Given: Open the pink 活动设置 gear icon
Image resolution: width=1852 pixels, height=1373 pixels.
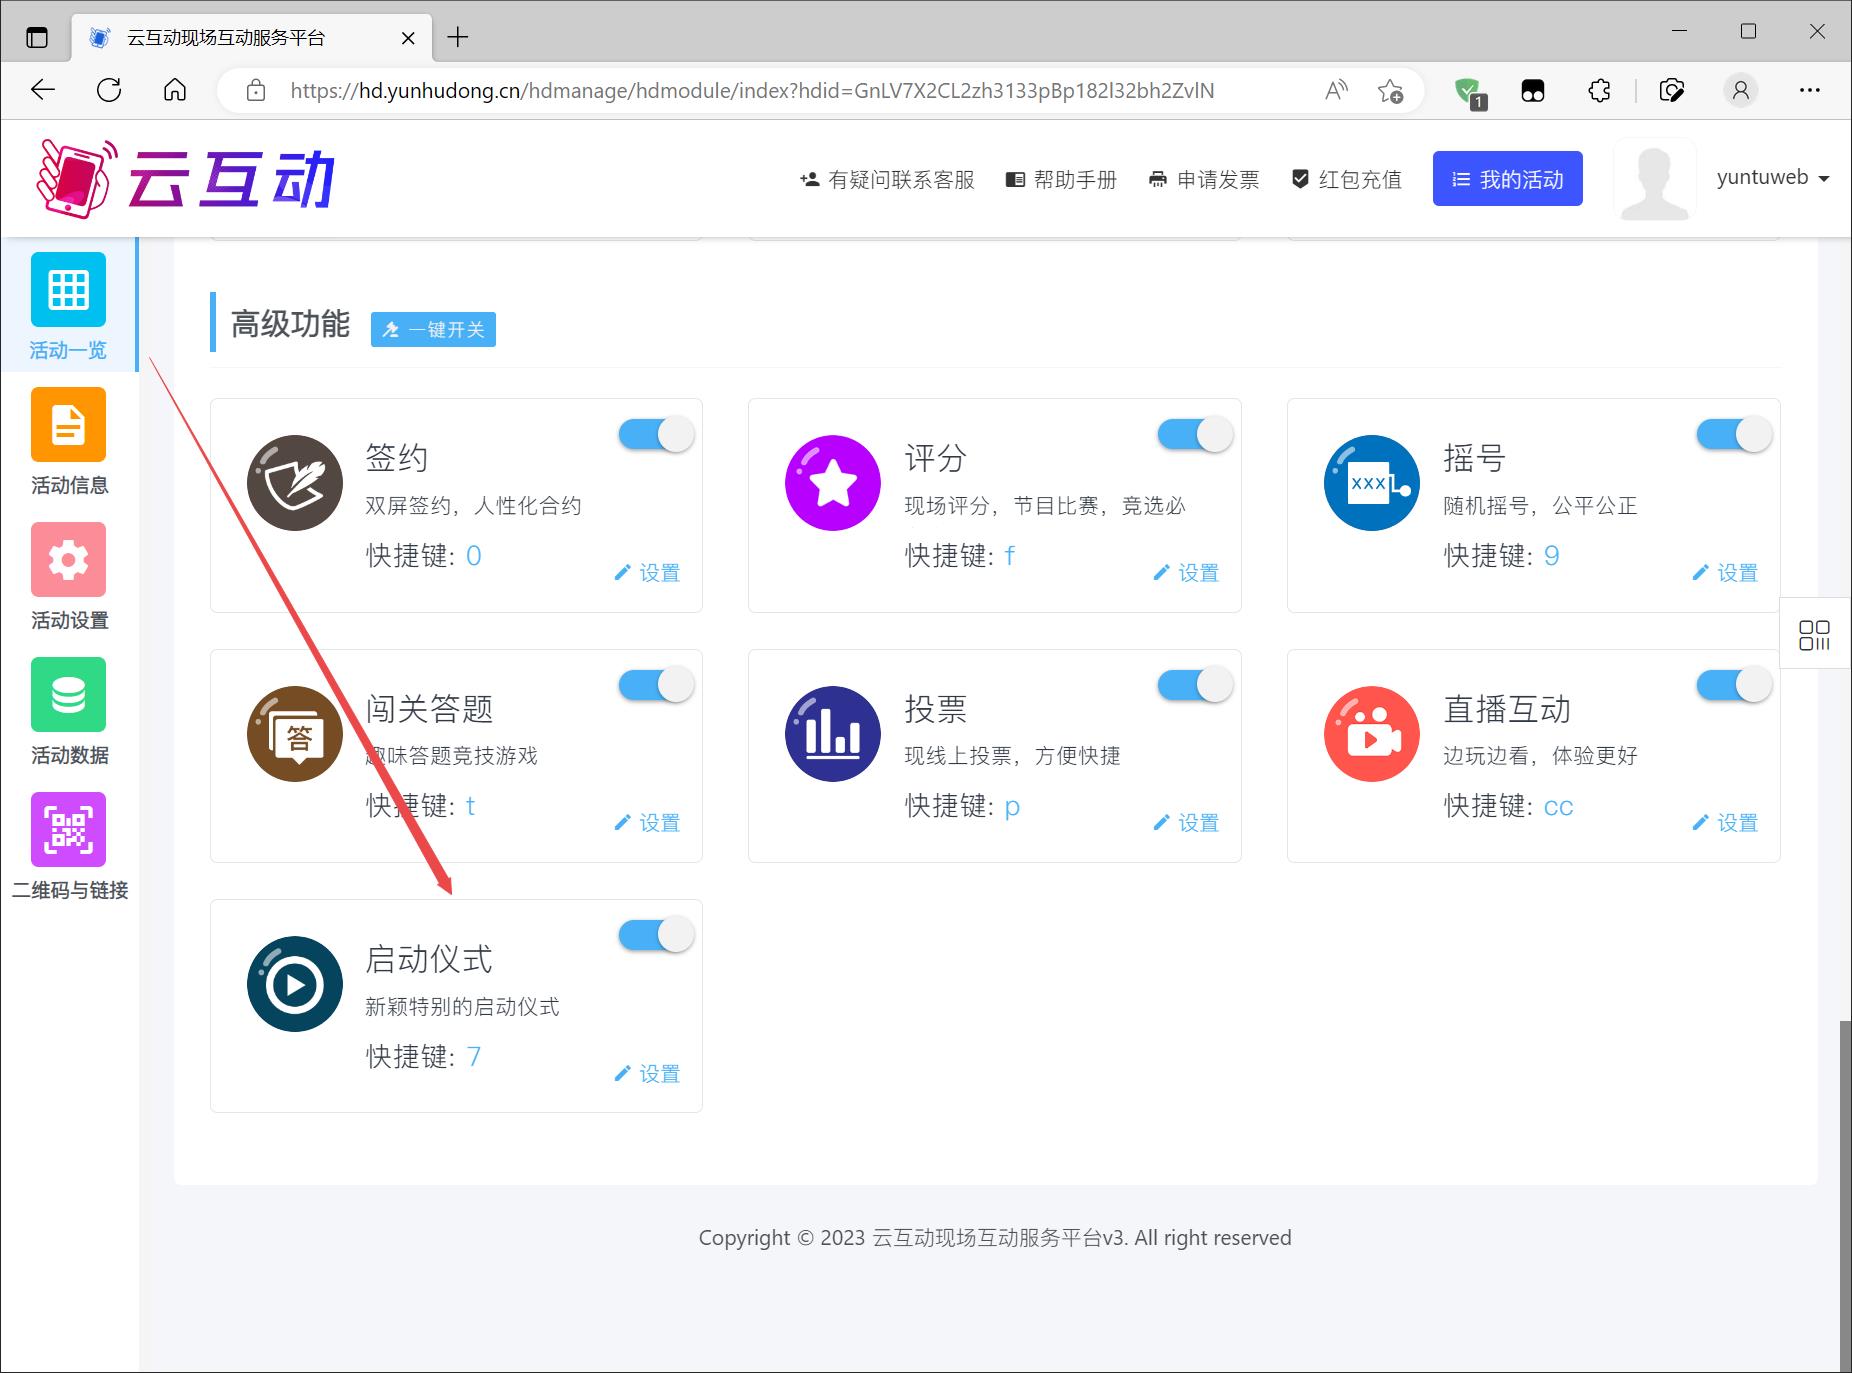Looking at the screenshot, I should pos(68,560).
